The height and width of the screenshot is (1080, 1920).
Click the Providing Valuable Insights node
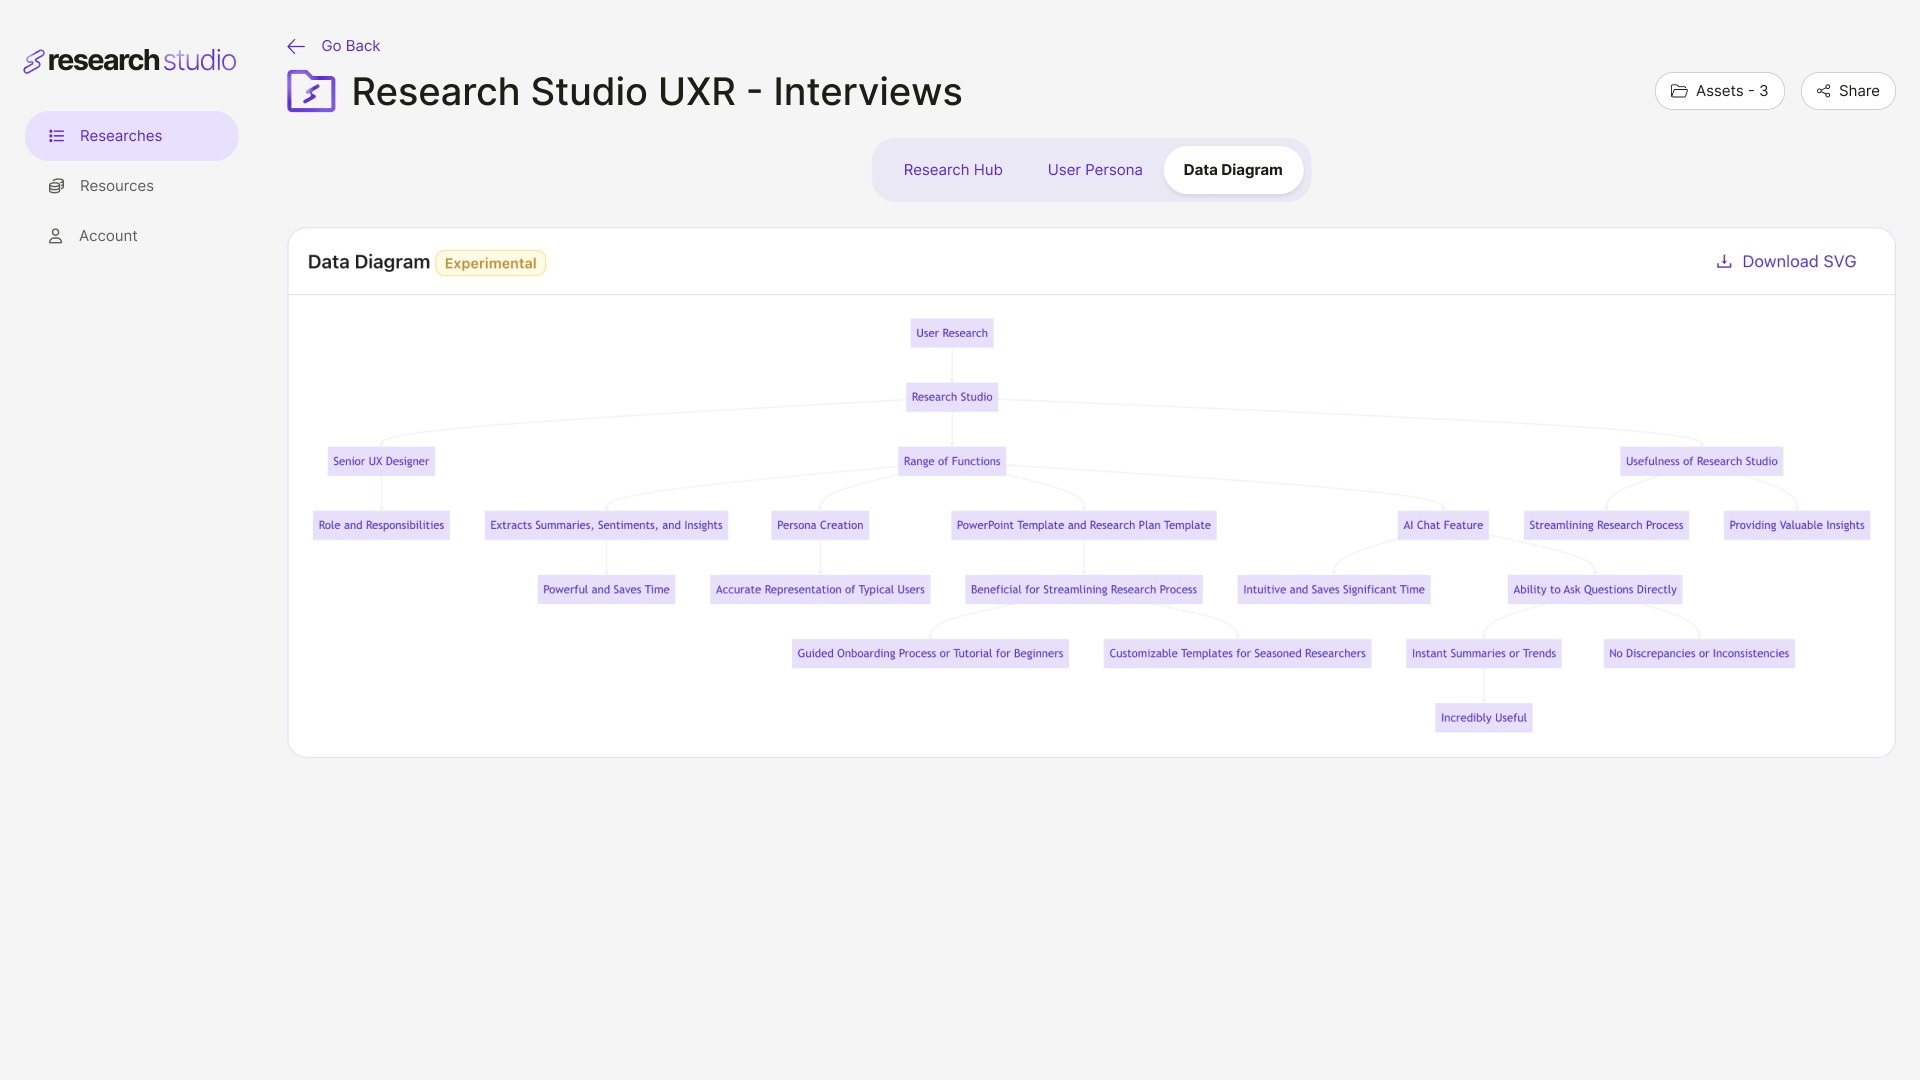[1797, 525]
